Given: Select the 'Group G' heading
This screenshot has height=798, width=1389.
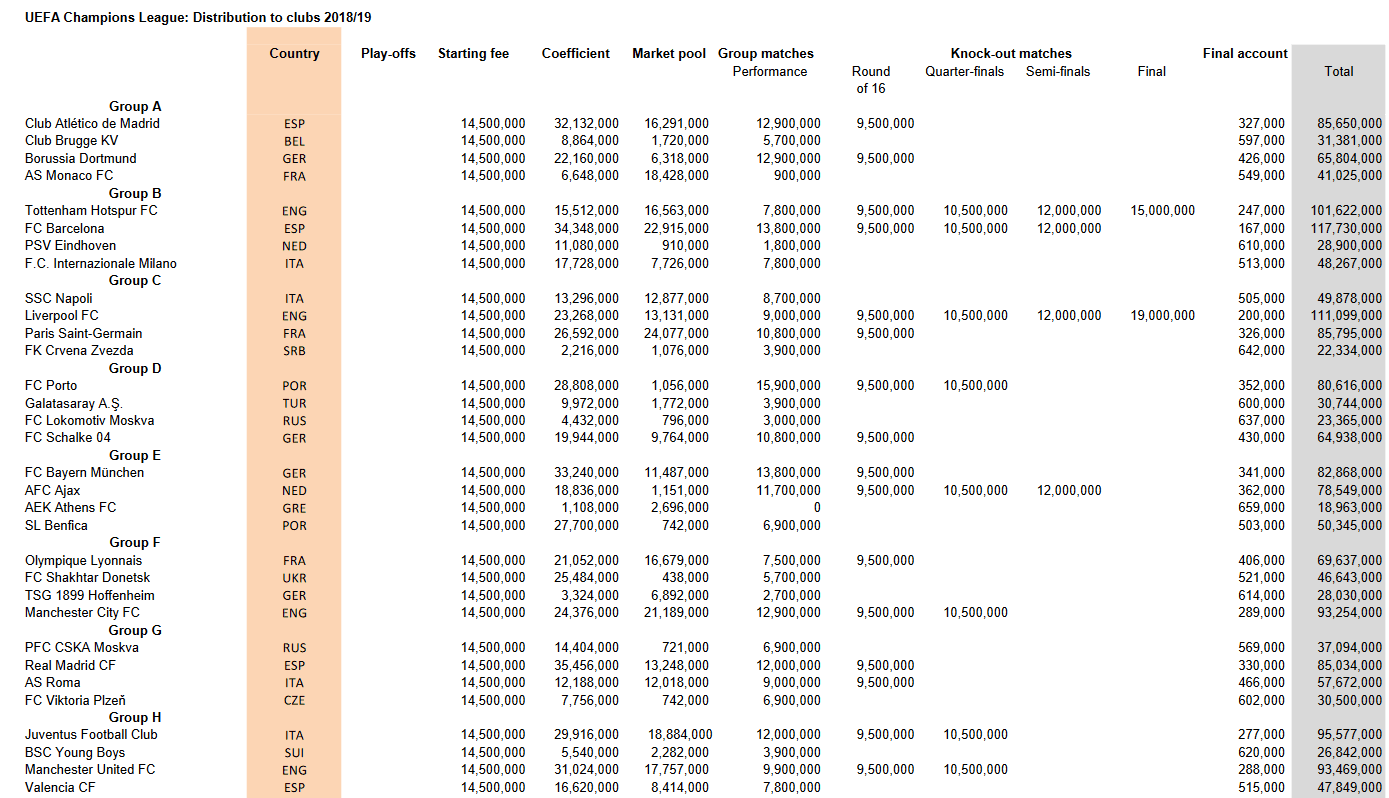Looking at the screenshot, I should [x=135, y=630].
